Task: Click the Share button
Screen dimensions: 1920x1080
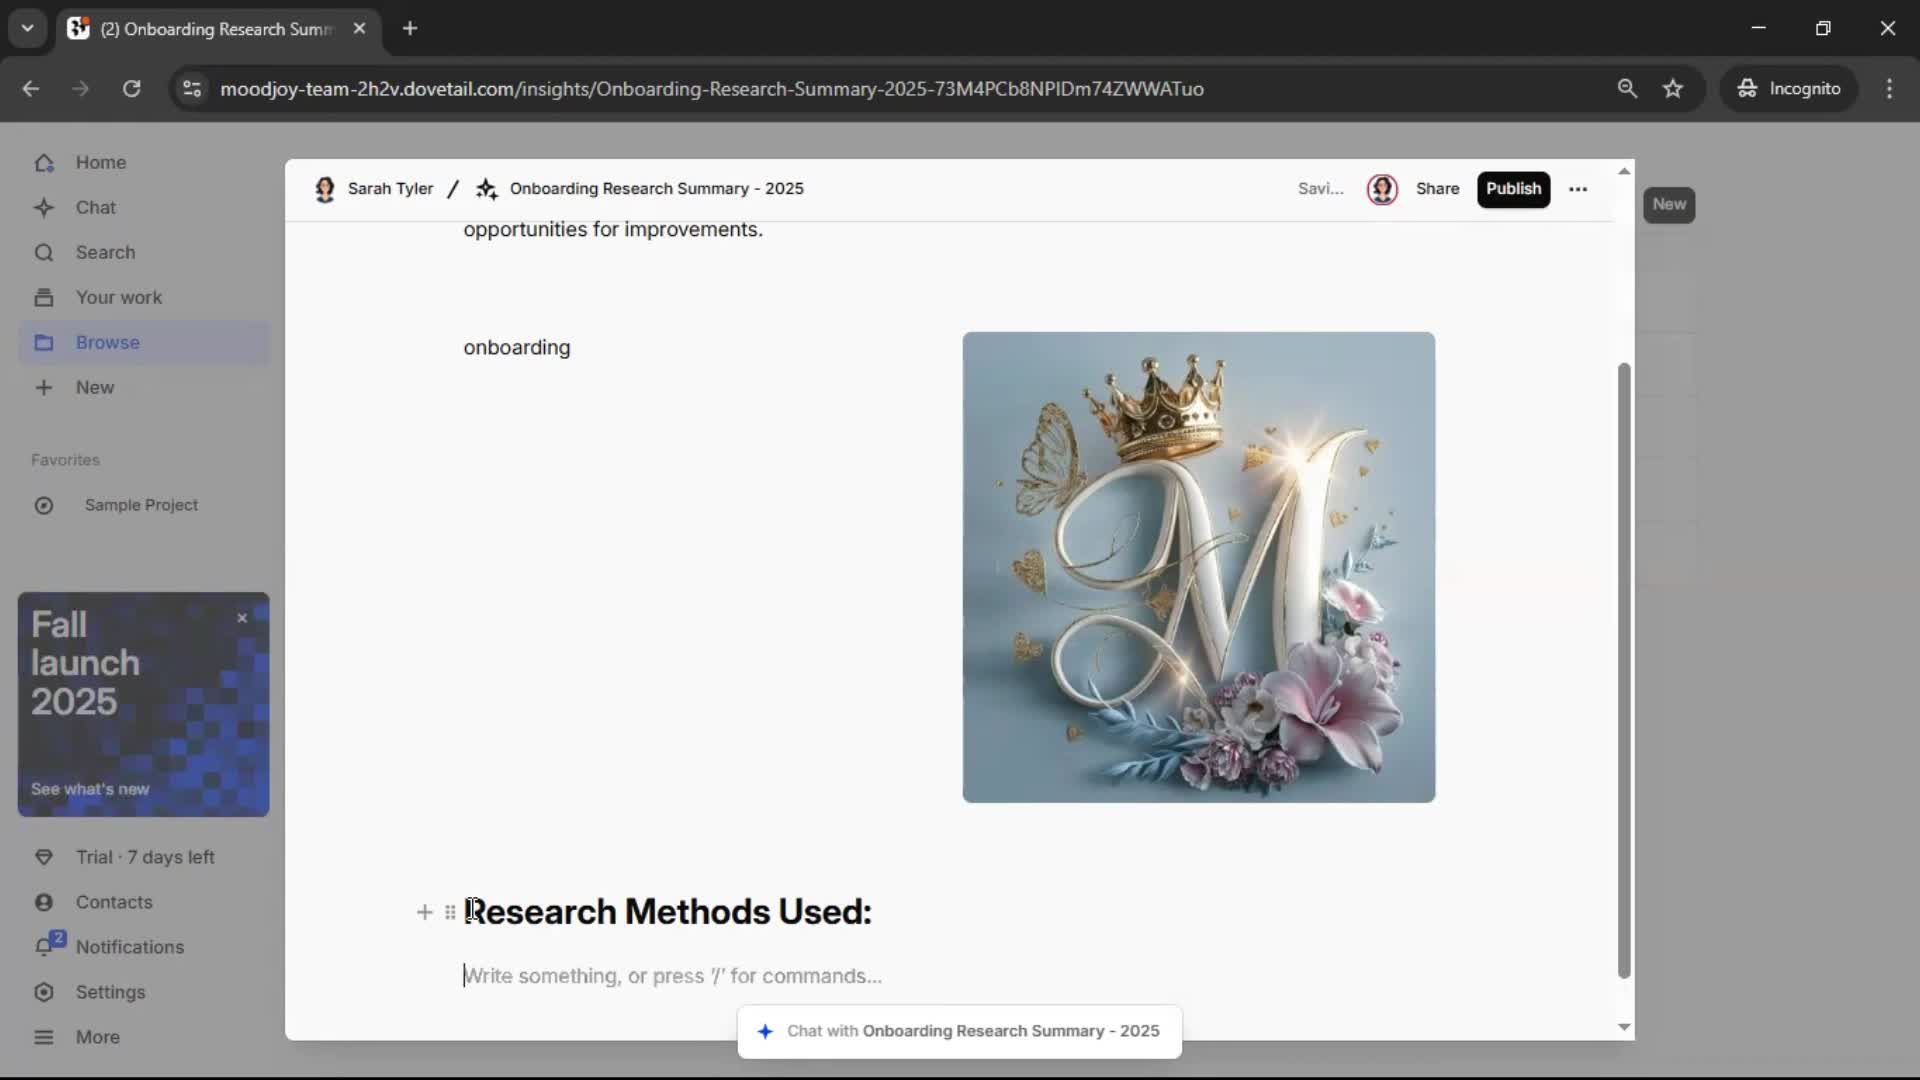Action: (x=1437, y=189)
